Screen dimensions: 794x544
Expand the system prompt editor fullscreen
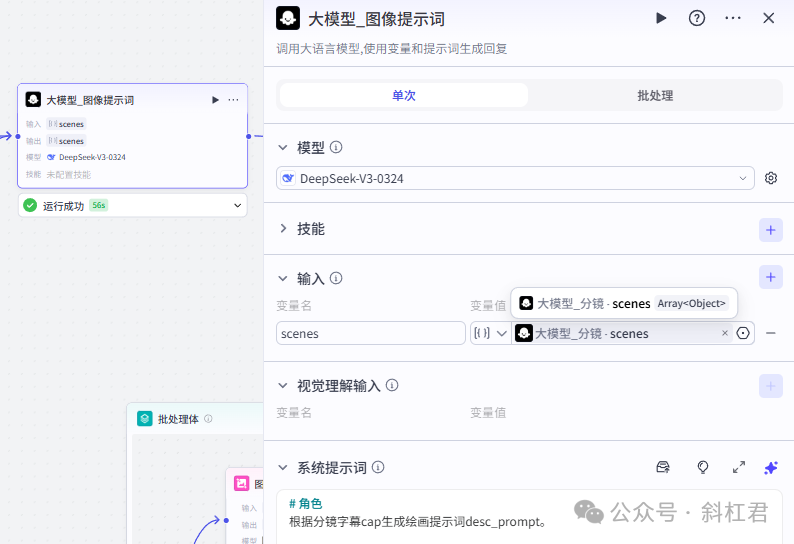(739, 467)
